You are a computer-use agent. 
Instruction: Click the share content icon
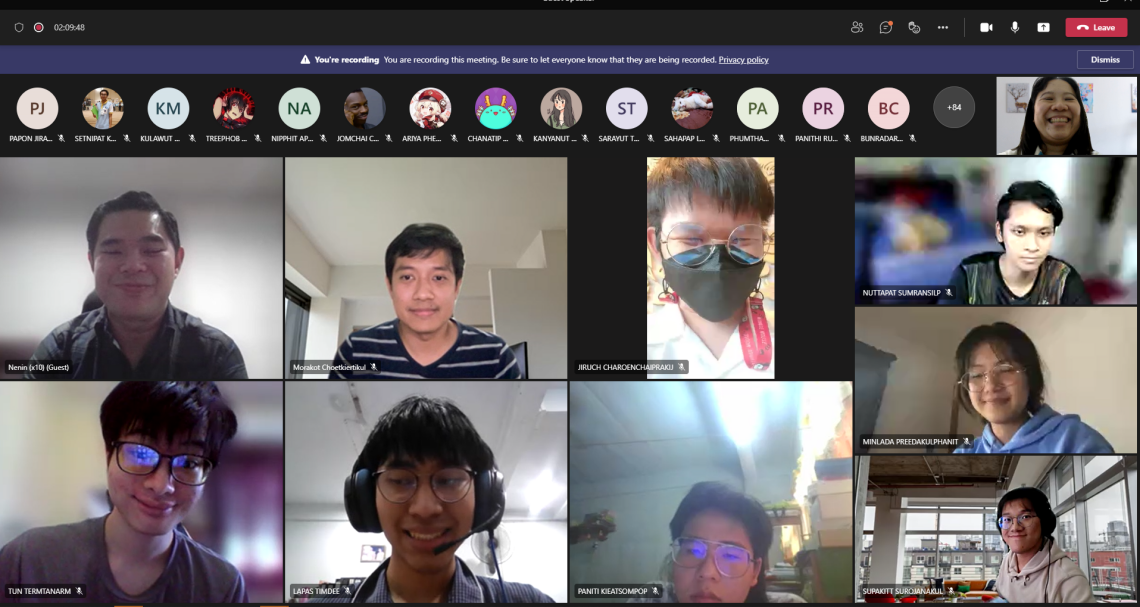pyautogui.click(x=1043, y=27)
